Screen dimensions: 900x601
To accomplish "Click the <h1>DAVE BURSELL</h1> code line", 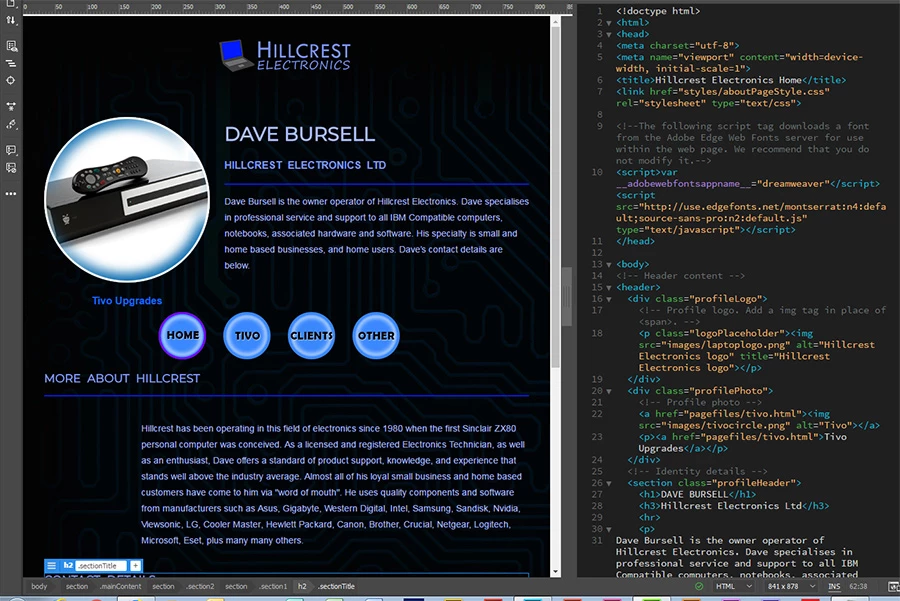I will 697,494.
